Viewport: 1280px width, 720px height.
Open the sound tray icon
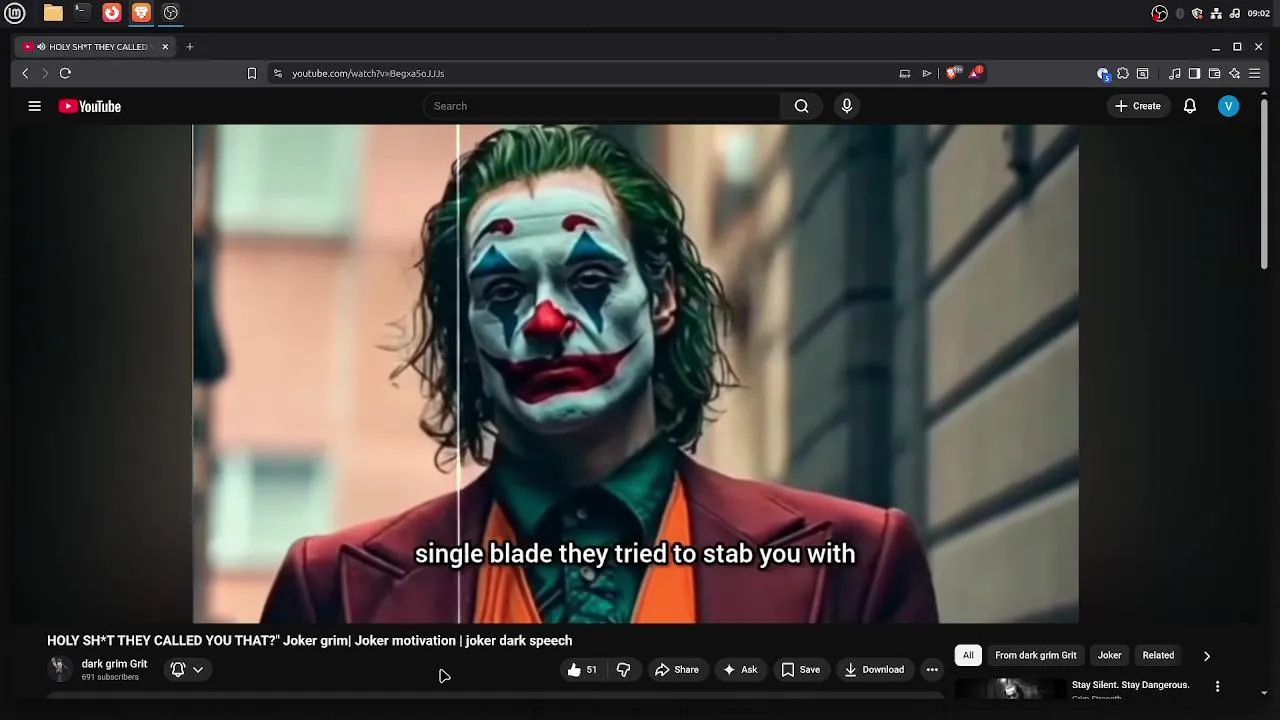[1234, 13]
